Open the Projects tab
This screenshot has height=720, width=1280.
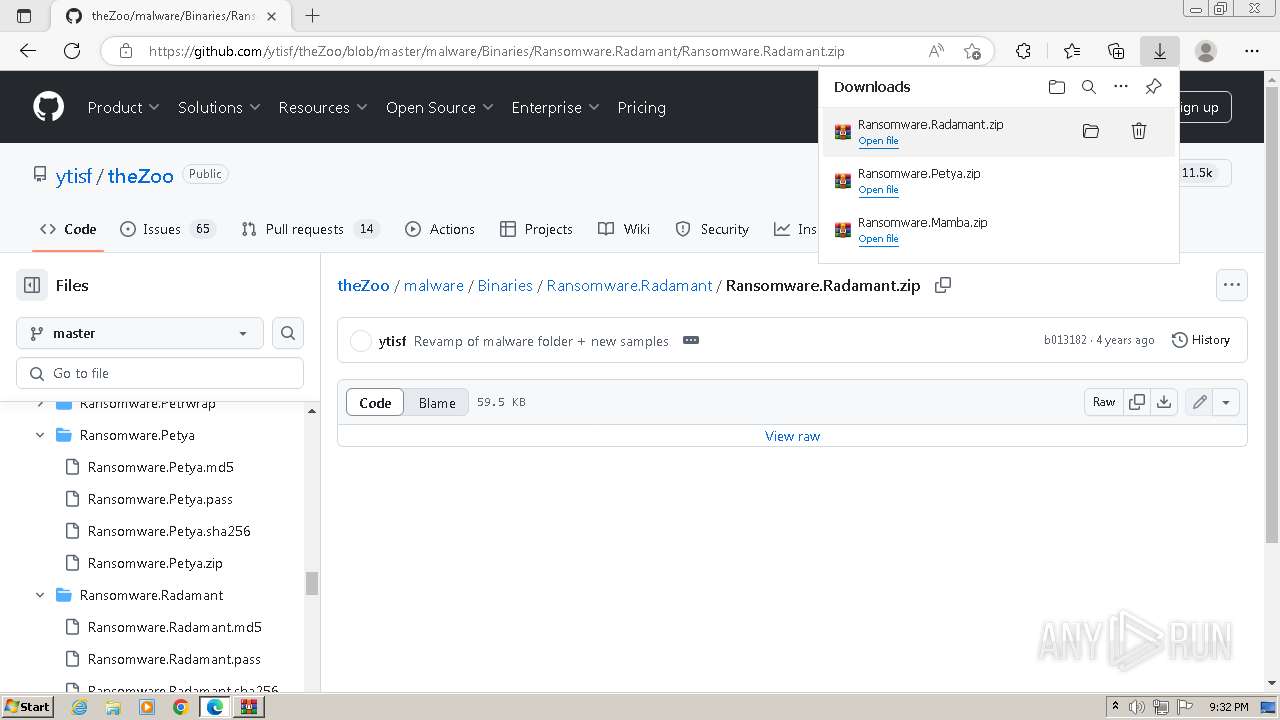coord(537,229)
